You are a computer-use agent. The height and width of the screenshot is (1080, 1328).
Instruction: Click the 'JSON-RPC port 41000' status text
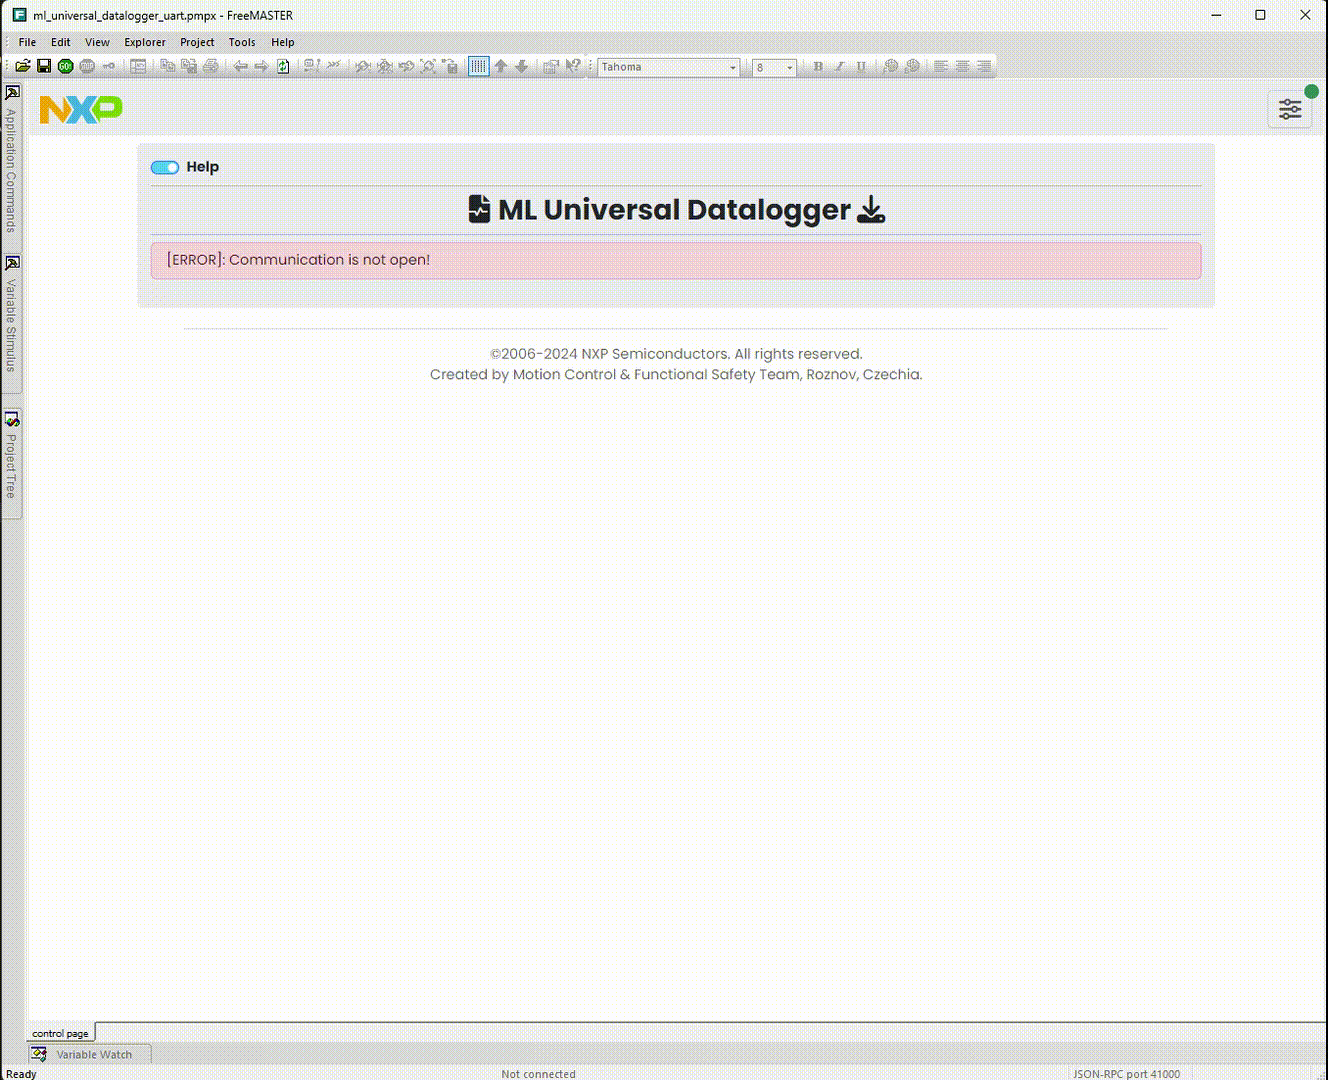[1126, 1074]
